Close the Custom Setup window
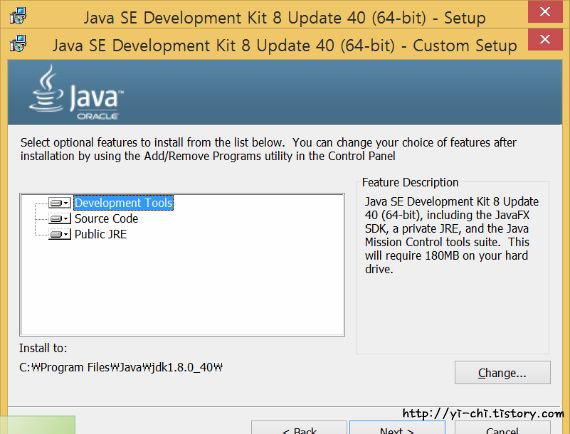Image resolution: width=570 pixels, height=434 pixels. click(545, 39)
